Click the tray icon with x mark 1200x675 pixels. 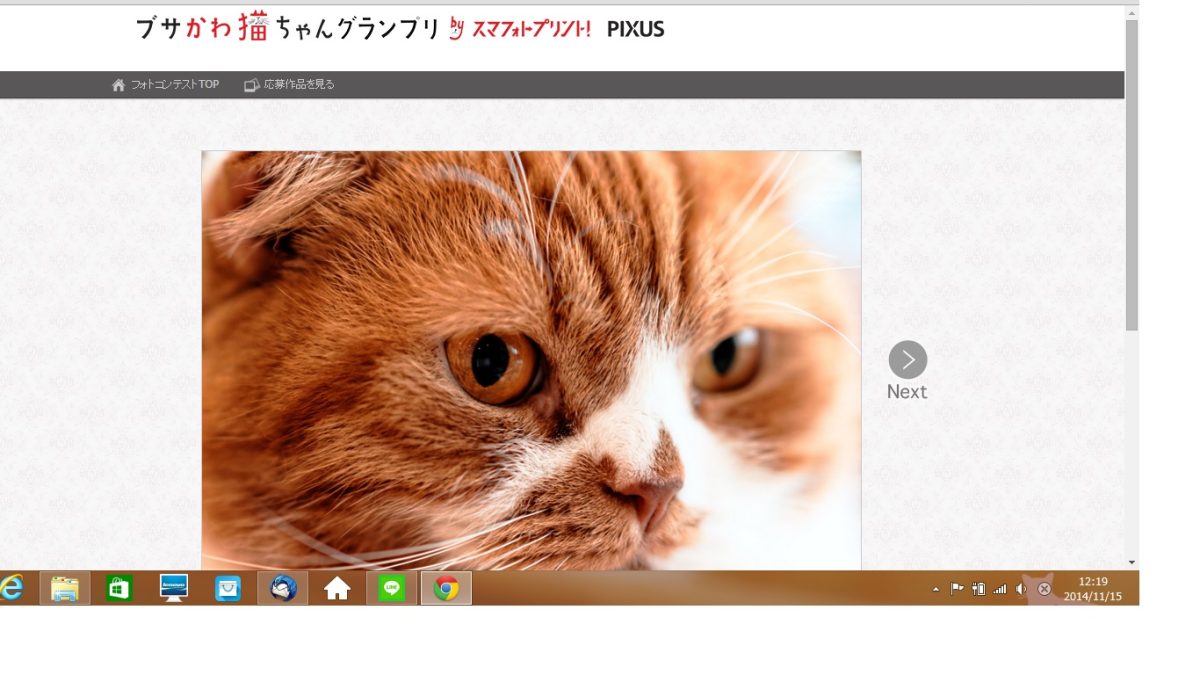[1044, 589]
